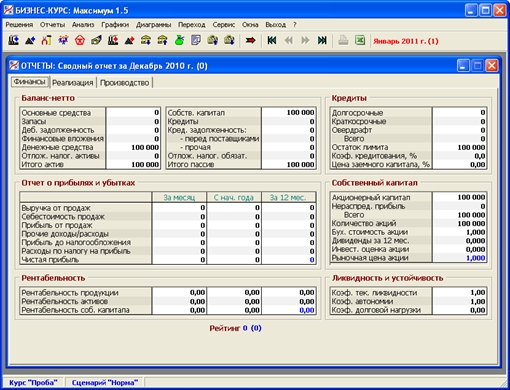Open the Сервис menu
The image size is (510, 390).
[224, 25]
